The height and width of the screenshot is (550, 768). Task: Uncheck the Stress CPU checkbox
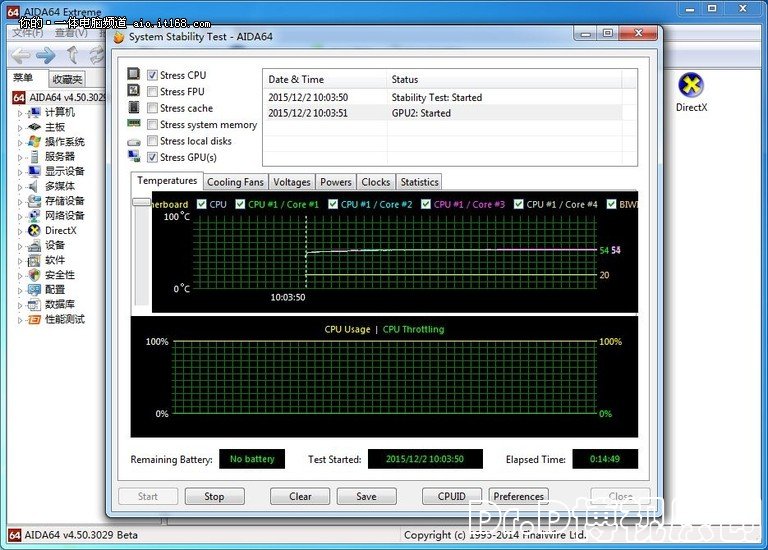click(152, 75)
